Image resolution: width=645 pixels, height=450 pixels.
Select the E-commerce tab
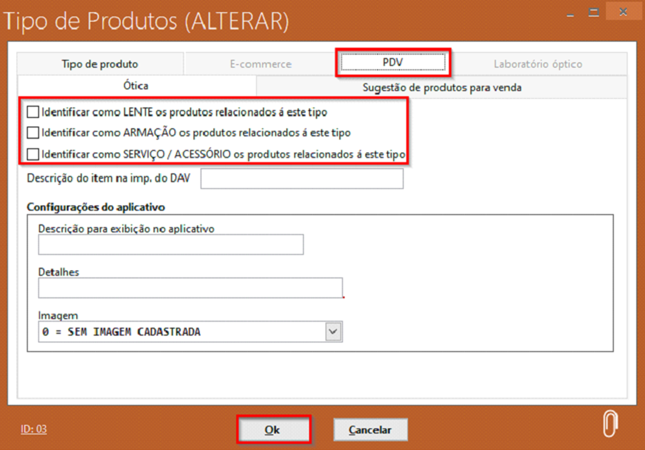(x=260, y=64)
